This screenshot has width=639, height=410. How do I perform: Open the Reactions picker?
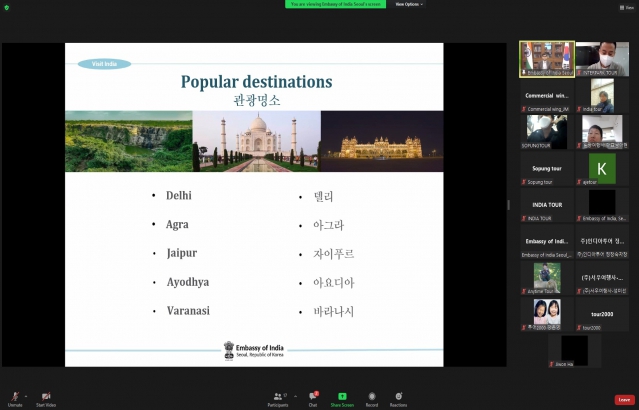point(398,397)
